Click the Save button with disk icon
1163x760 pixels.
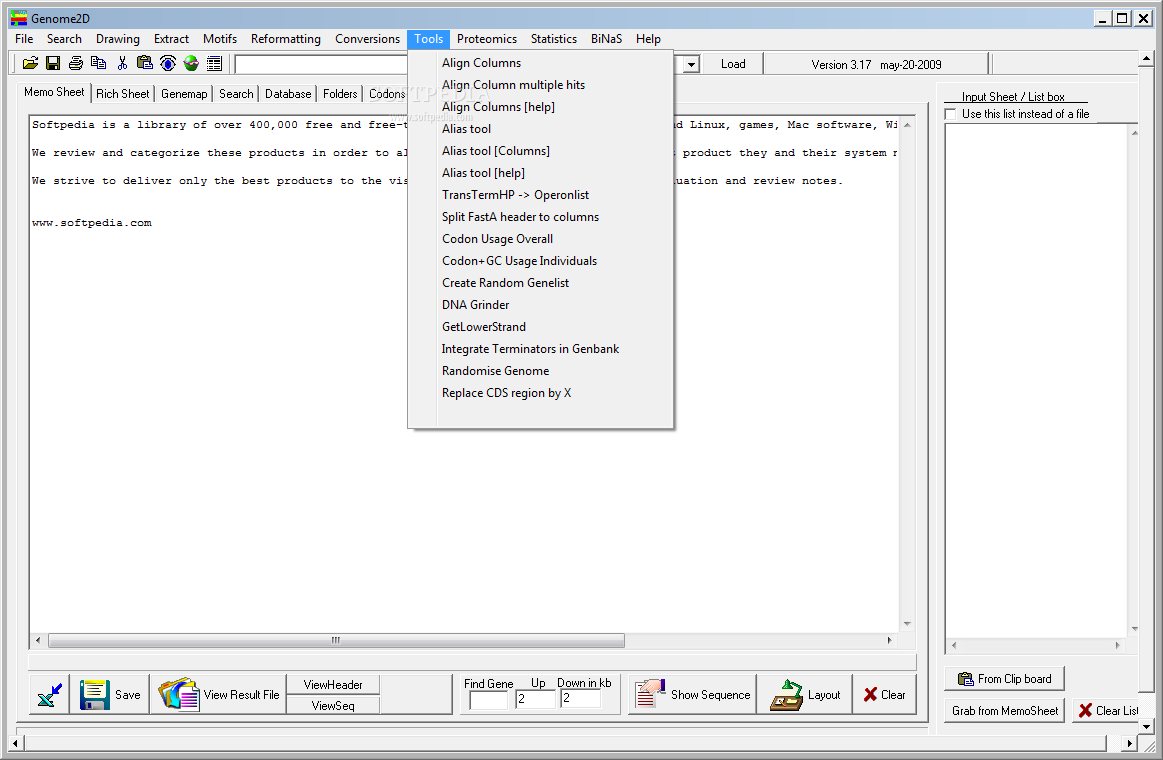click(x=110, y=695)
